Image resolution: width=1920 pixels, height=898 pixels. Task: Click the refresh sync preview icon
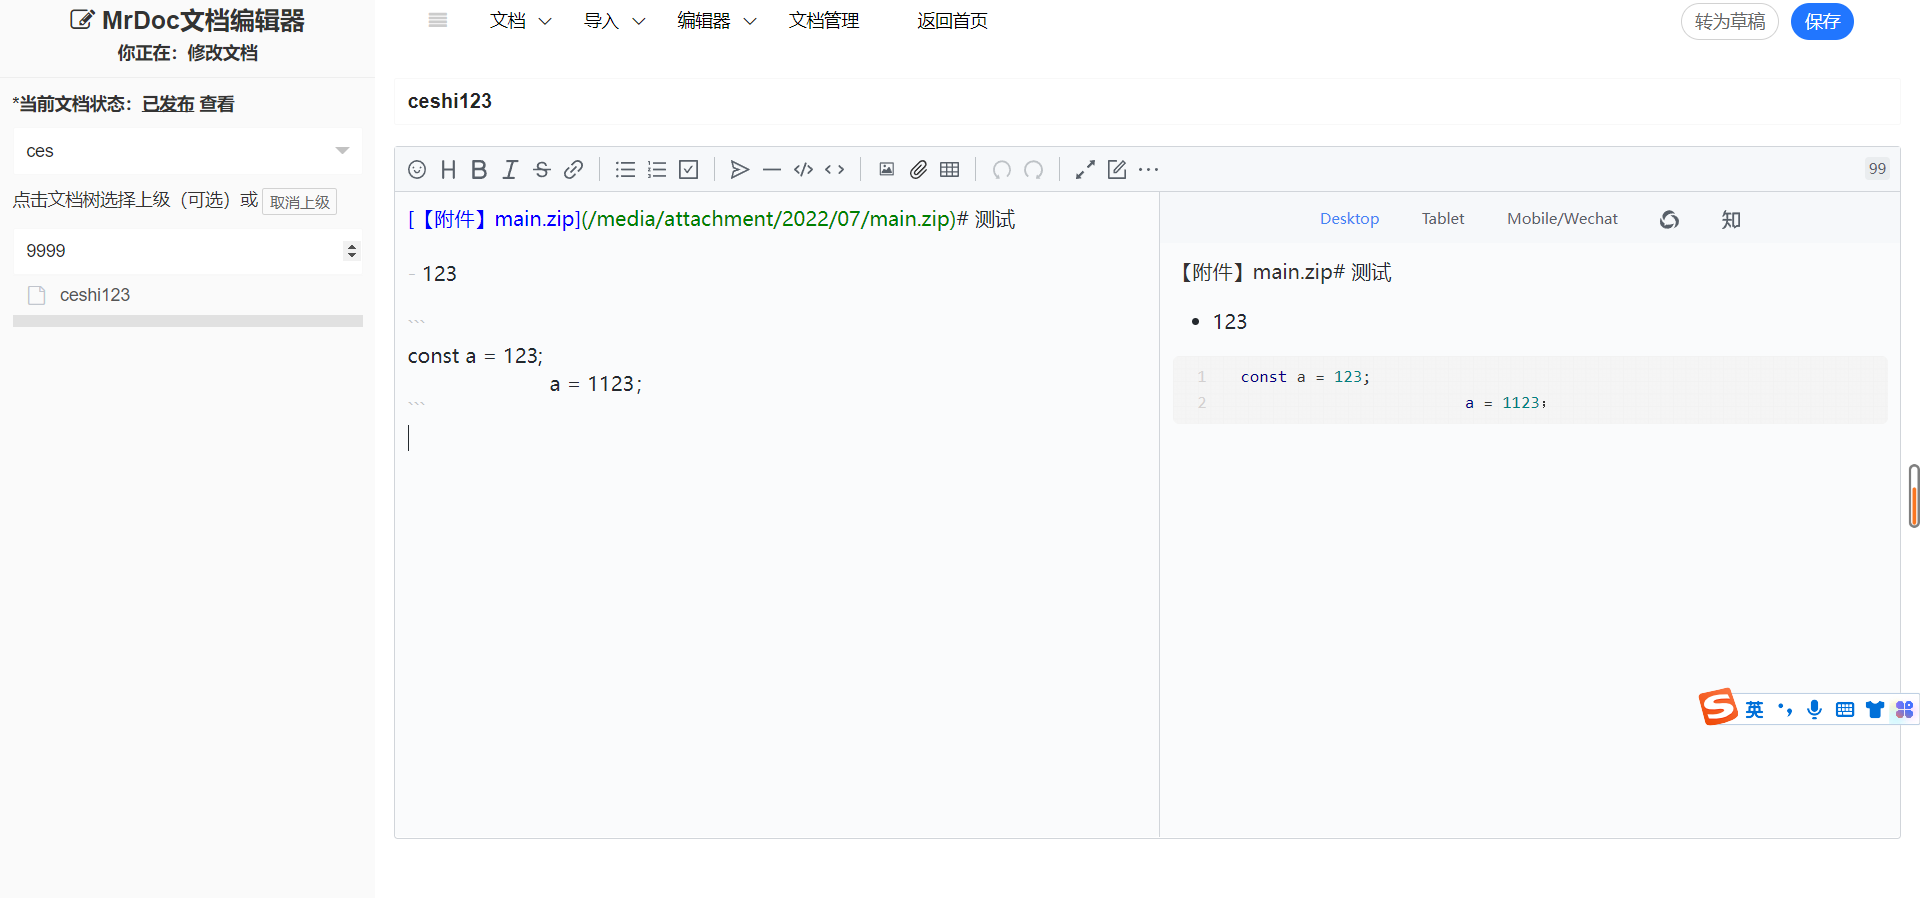[x=1669, y=220]
